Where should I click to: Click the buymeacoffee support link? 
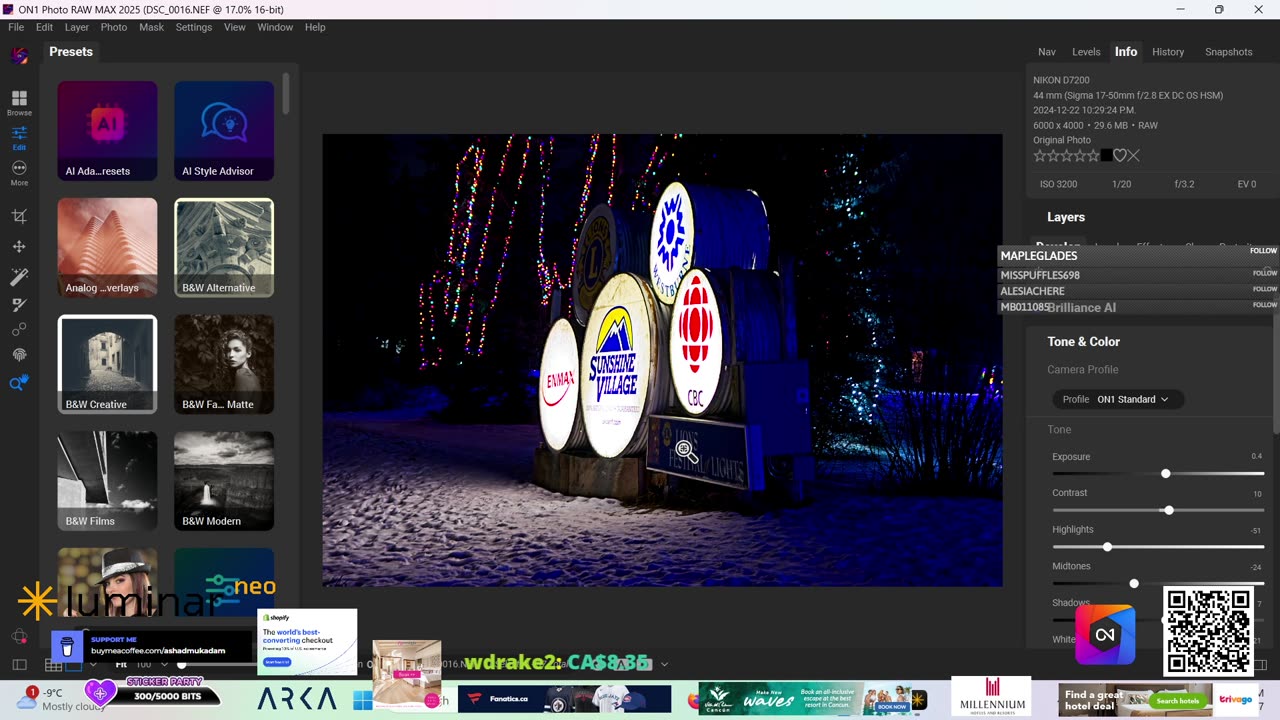coord(158,651)
